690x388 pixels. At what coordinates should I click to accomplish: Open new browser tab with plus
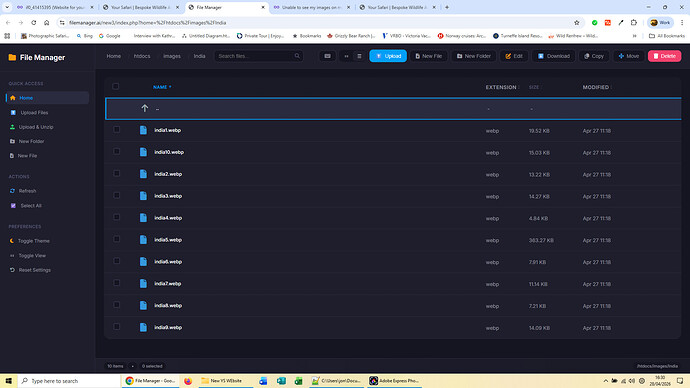pos(447,7)
